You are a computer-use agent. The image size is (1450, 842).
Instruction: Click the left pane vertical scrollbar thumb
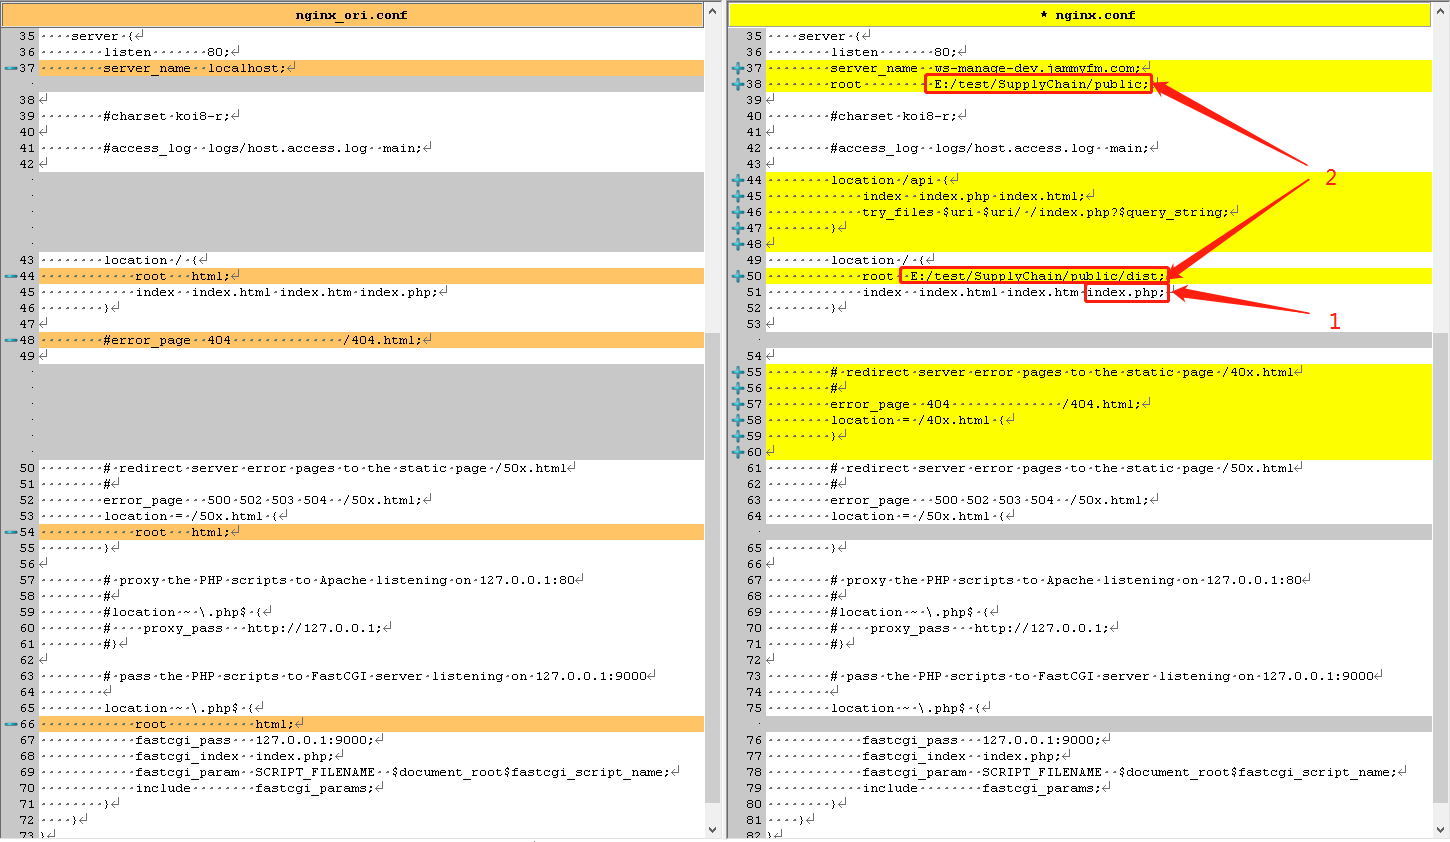pyautogui.click(x=712, y=567)
